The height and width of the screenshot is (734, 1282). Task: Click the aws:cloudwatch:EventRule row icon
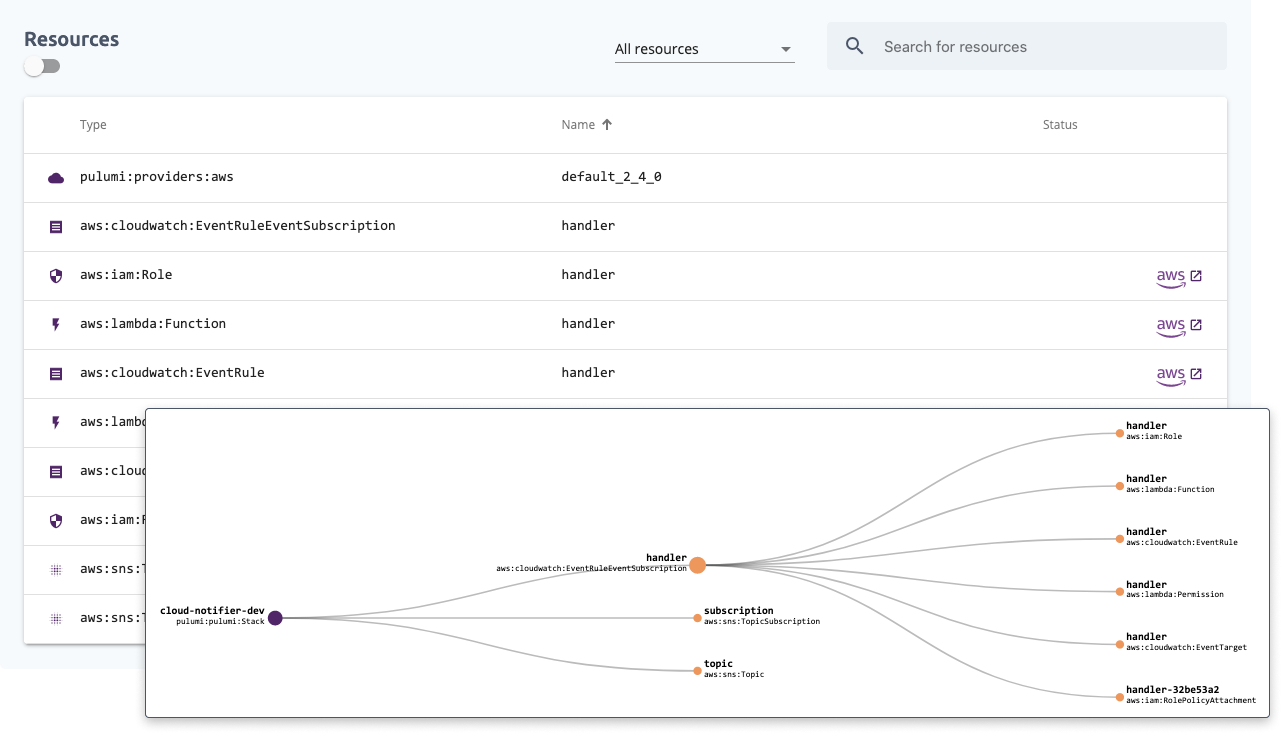click(x=56, y=373)
